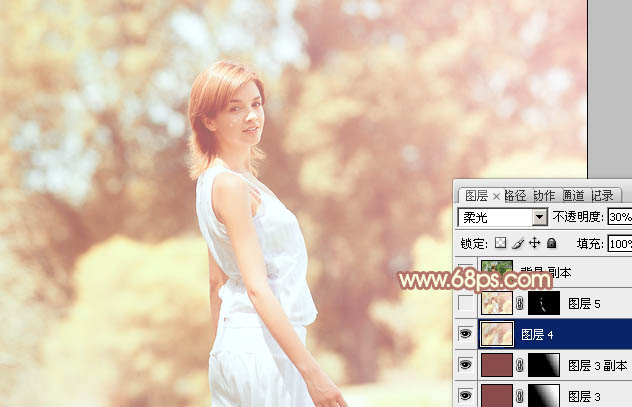Select the black layer mask of 图层 5
The height and width of the screenshot is (407, 632).
(544, 303)
